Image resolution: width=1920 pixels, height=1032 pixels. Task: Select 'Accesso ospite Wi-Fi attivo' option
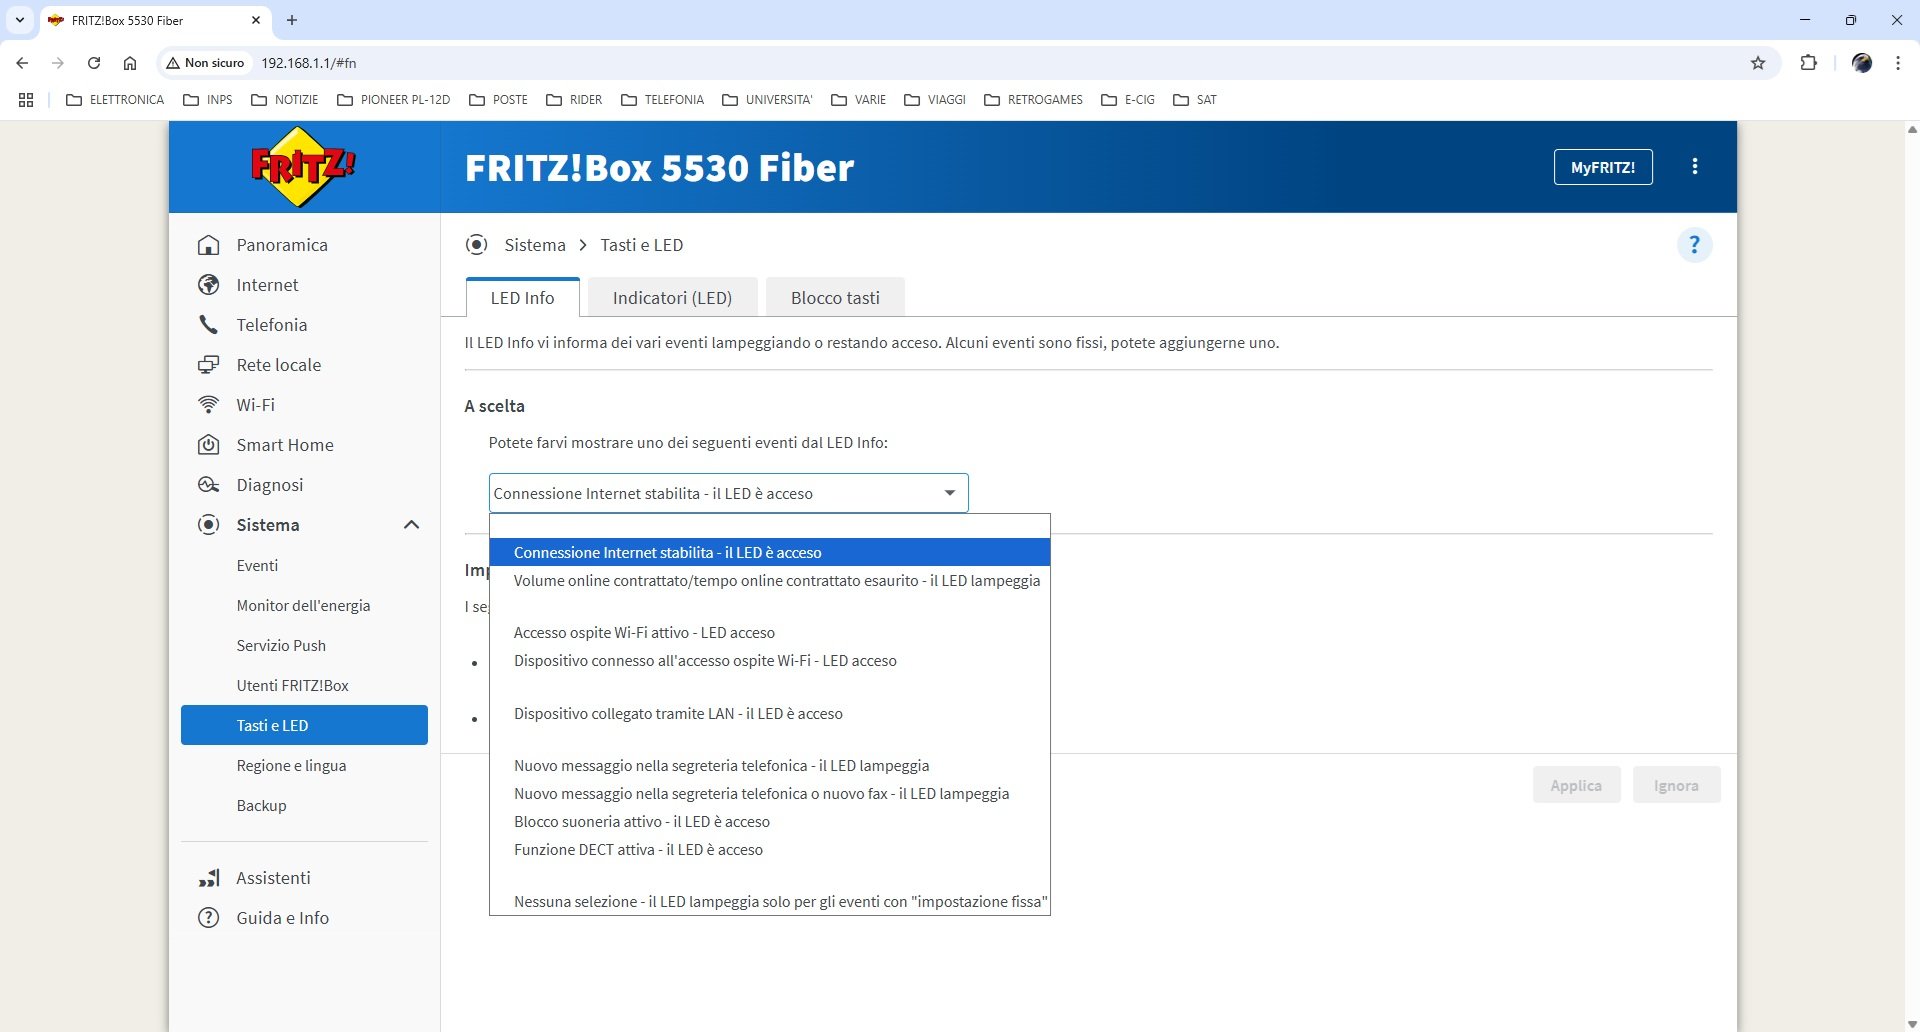pos(770,633)
